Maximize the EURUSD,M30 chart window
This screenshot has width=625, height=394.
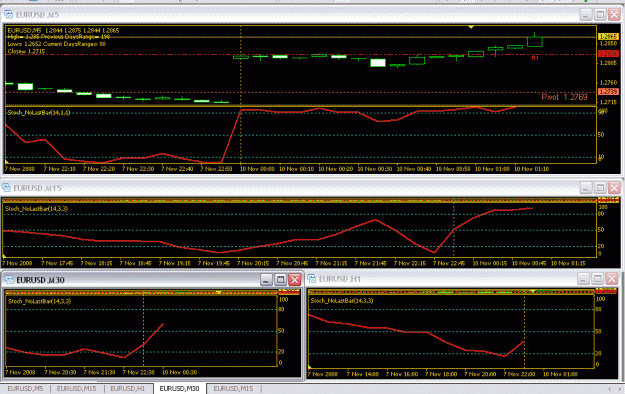(281, 280)
